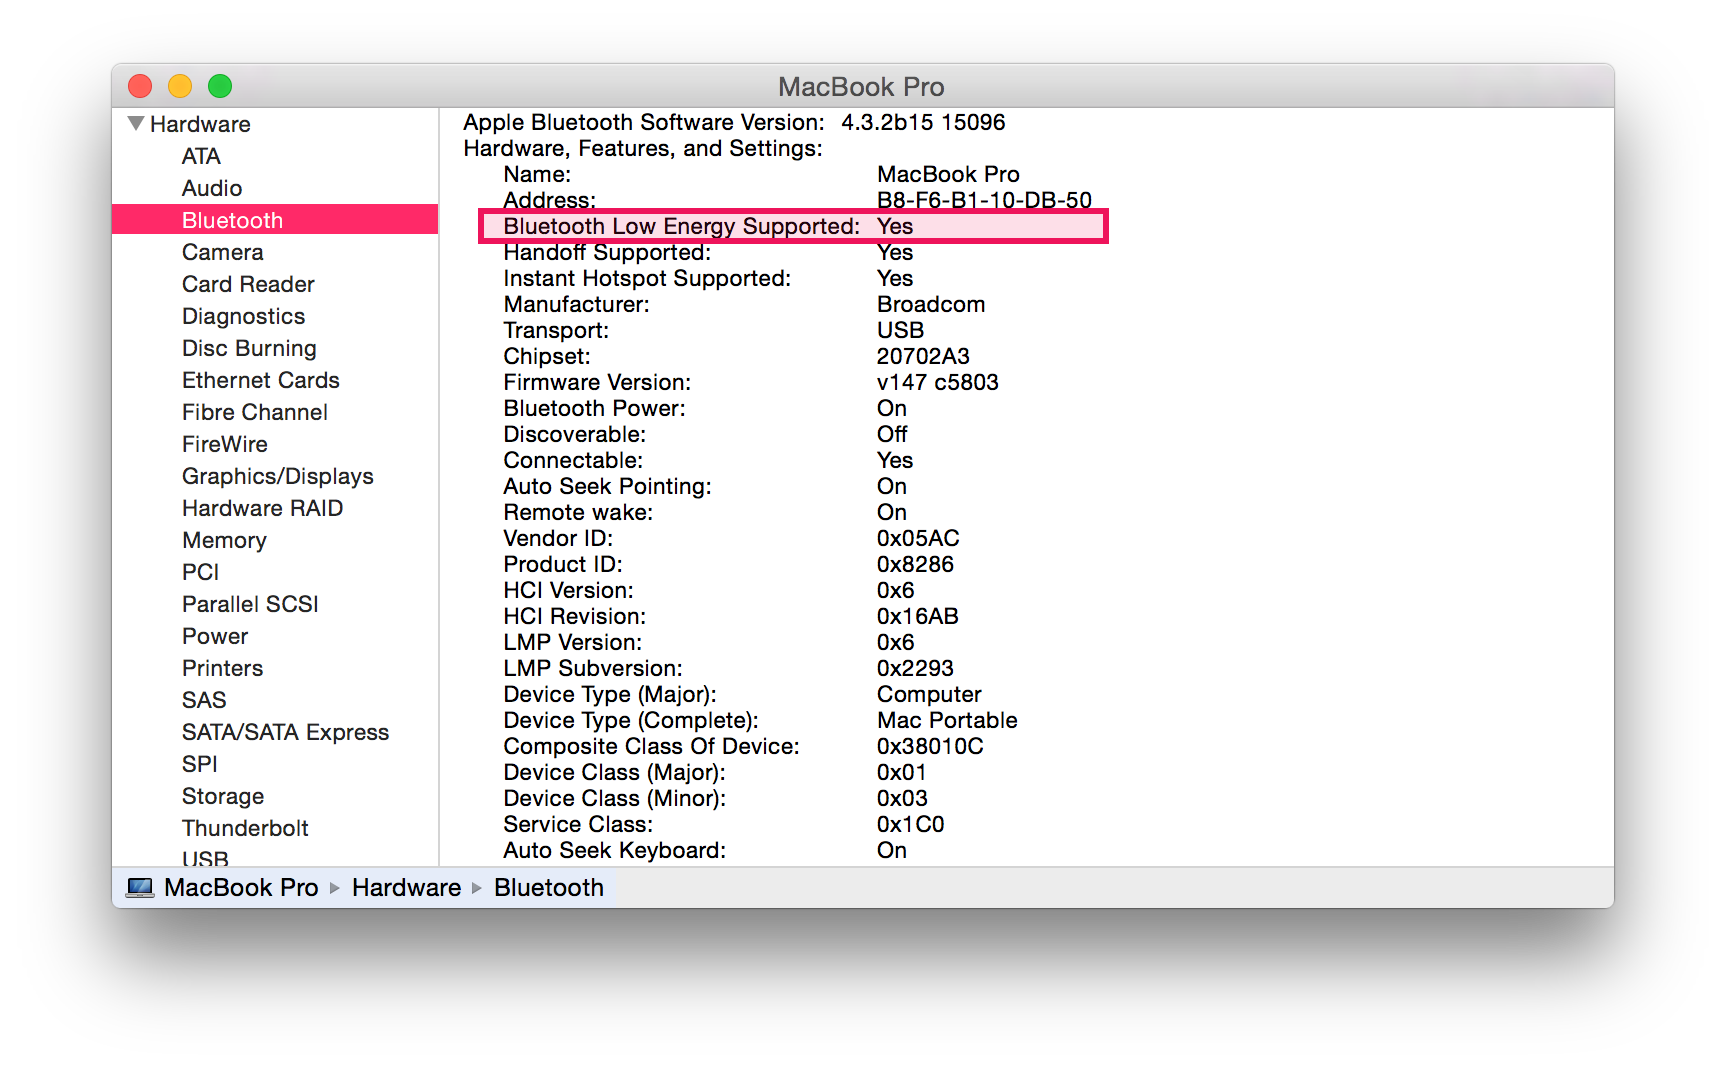Select ATA in the sidebar
The image size is (1726, 1068).
201,156
